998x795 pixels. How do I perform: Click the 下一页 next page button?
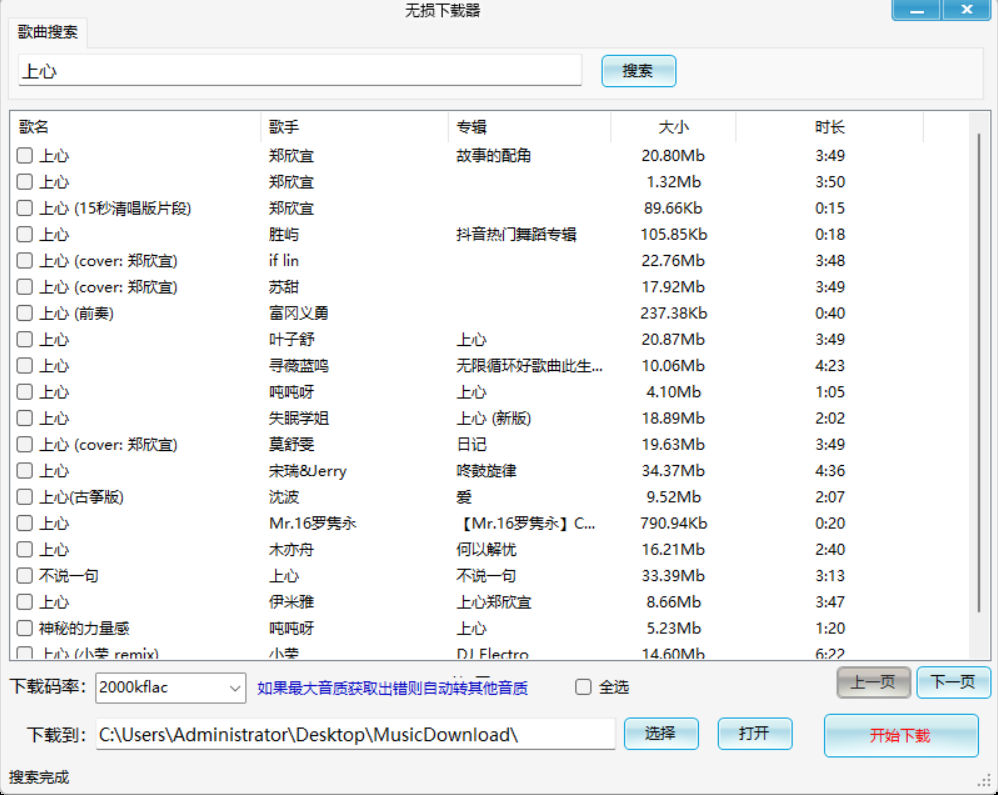point(952,682)
